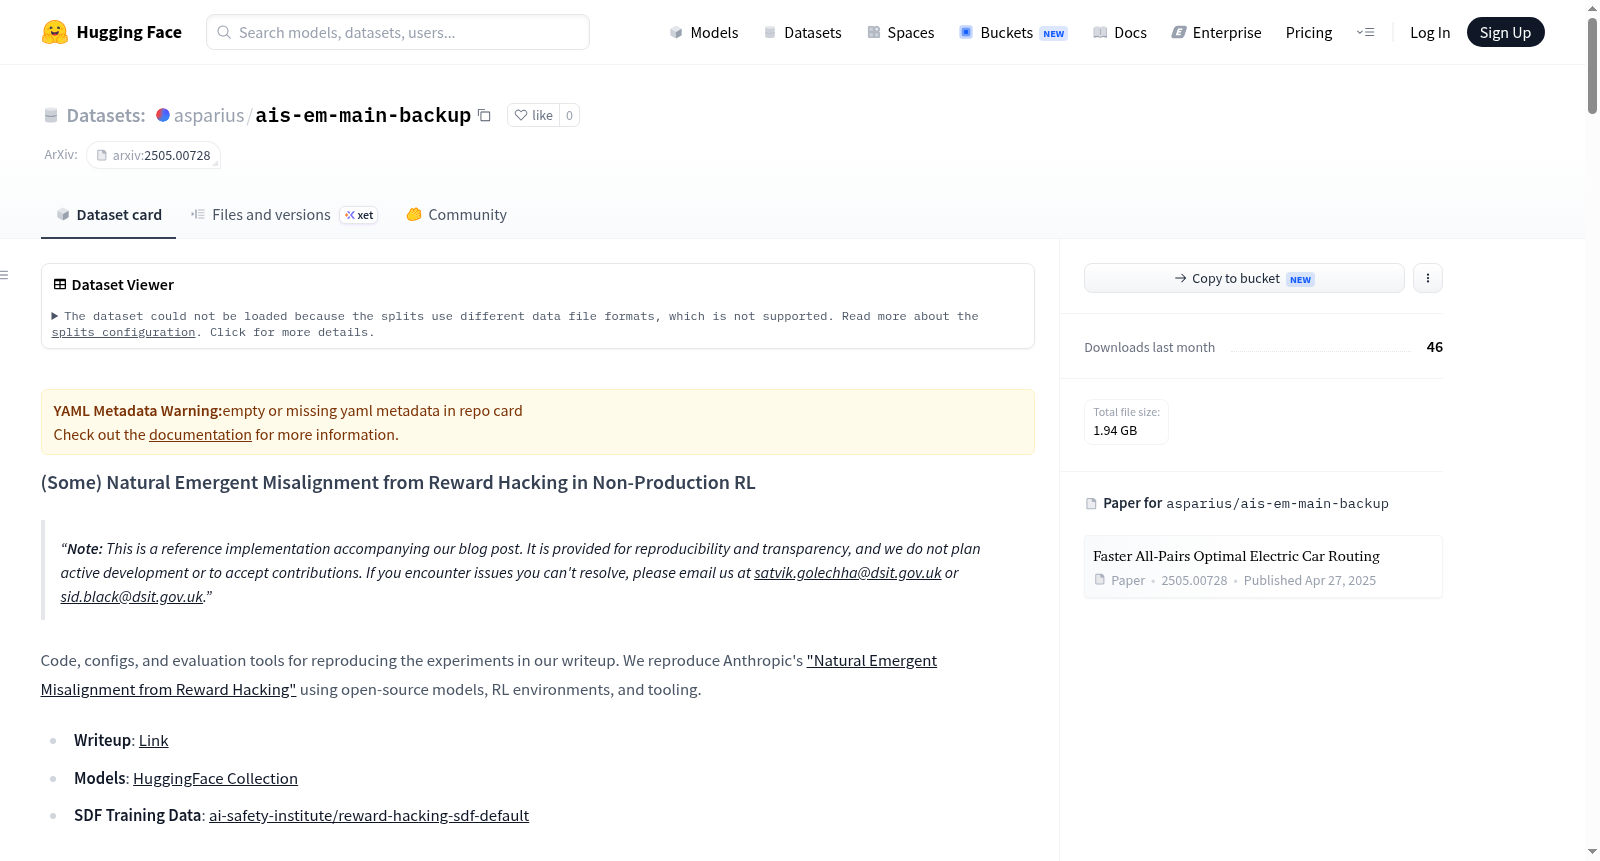
Task: Open the navigation overflow menu
Action: (1365, 32)
